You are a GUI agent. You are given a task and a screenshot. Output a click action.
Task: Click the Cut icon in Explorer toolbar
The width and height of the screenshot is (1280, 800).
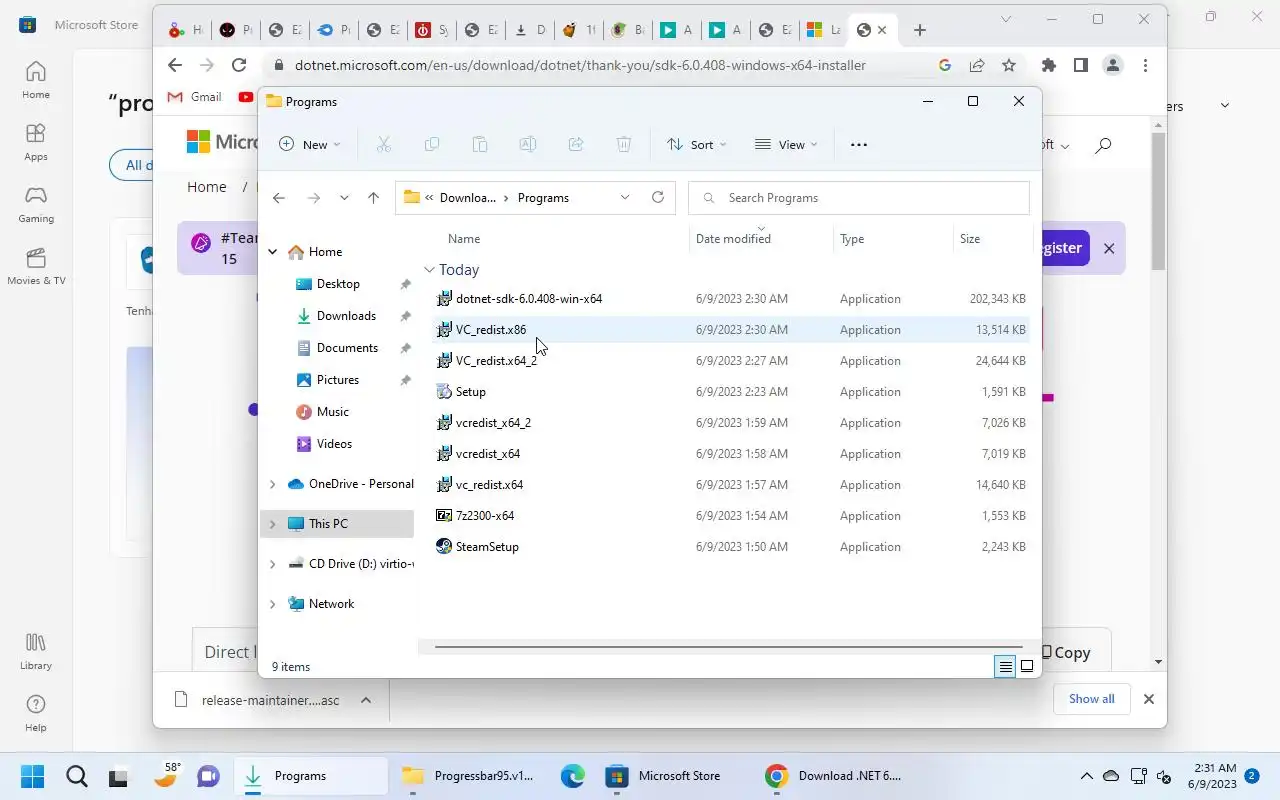click(383, 144)
